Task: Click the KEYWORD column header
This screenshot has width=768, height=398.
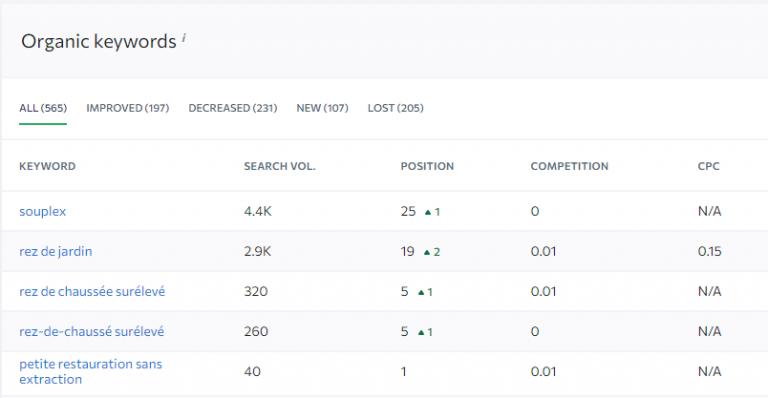Action: coord(48,166)
